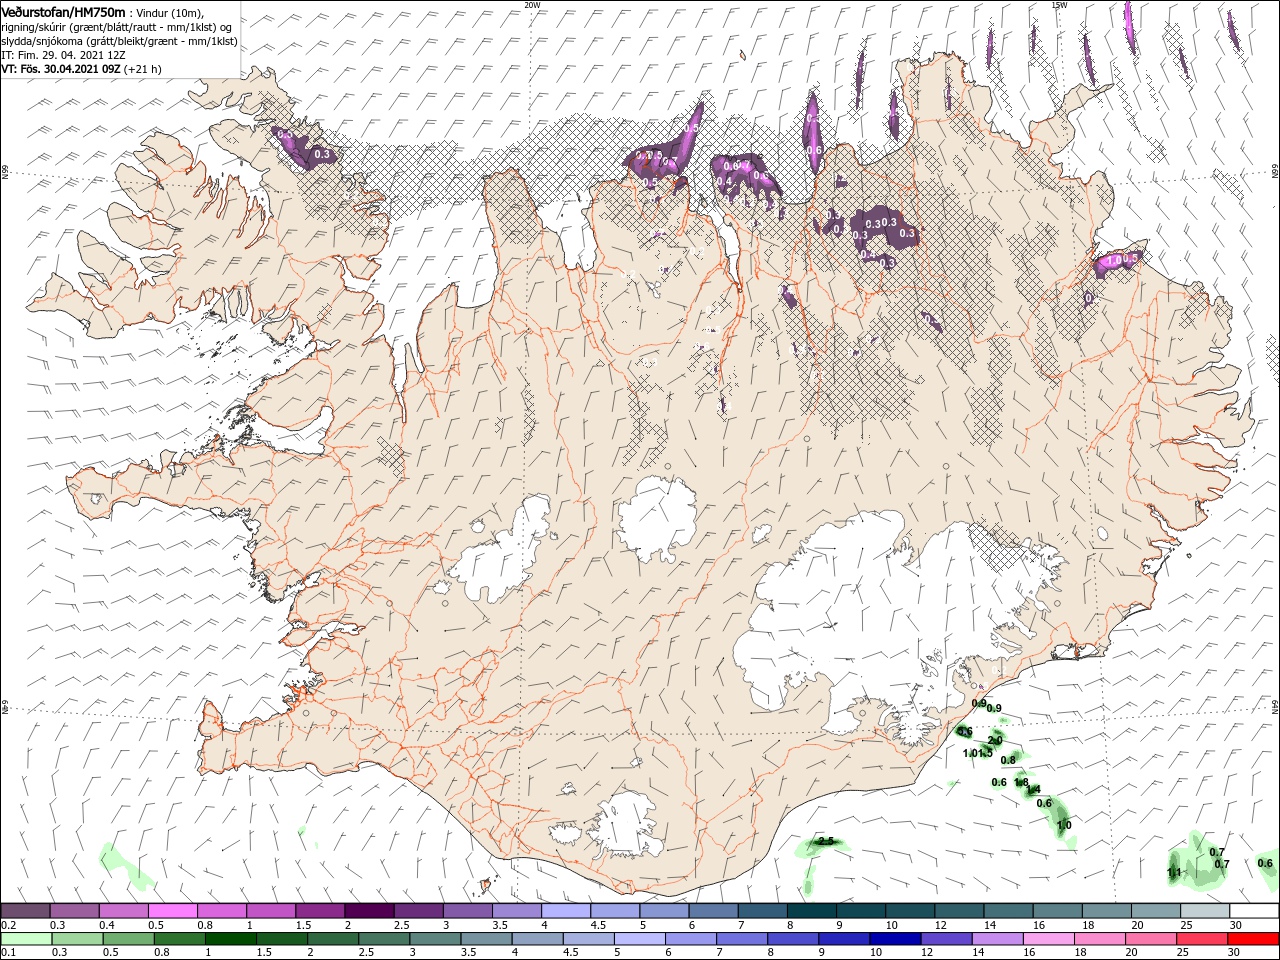Screen dimensions: 1280x960
Task: Pick the pale green 0.1 swatch in the rain legend
Action: pyautogui.click(x=26, y=939)
